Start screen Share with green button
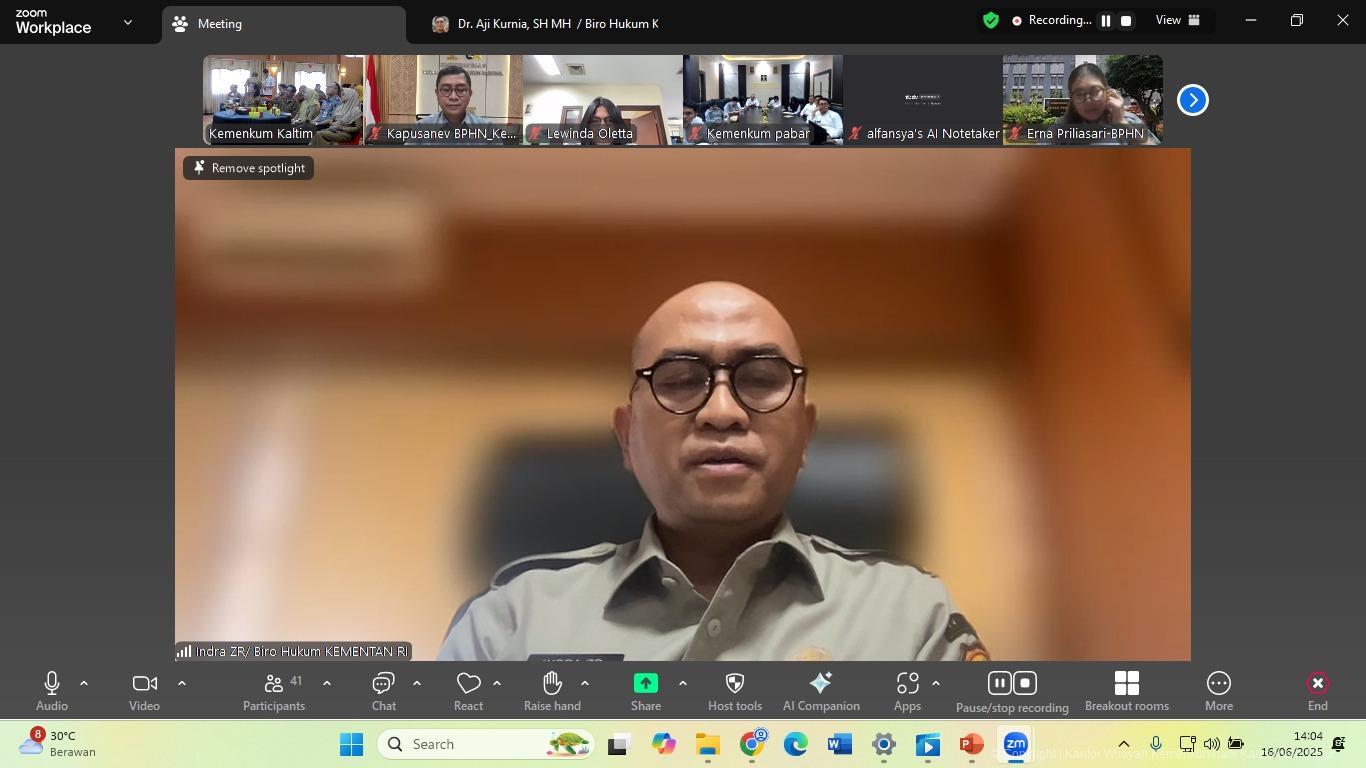 pyautogui.click(x=646, y=691)
